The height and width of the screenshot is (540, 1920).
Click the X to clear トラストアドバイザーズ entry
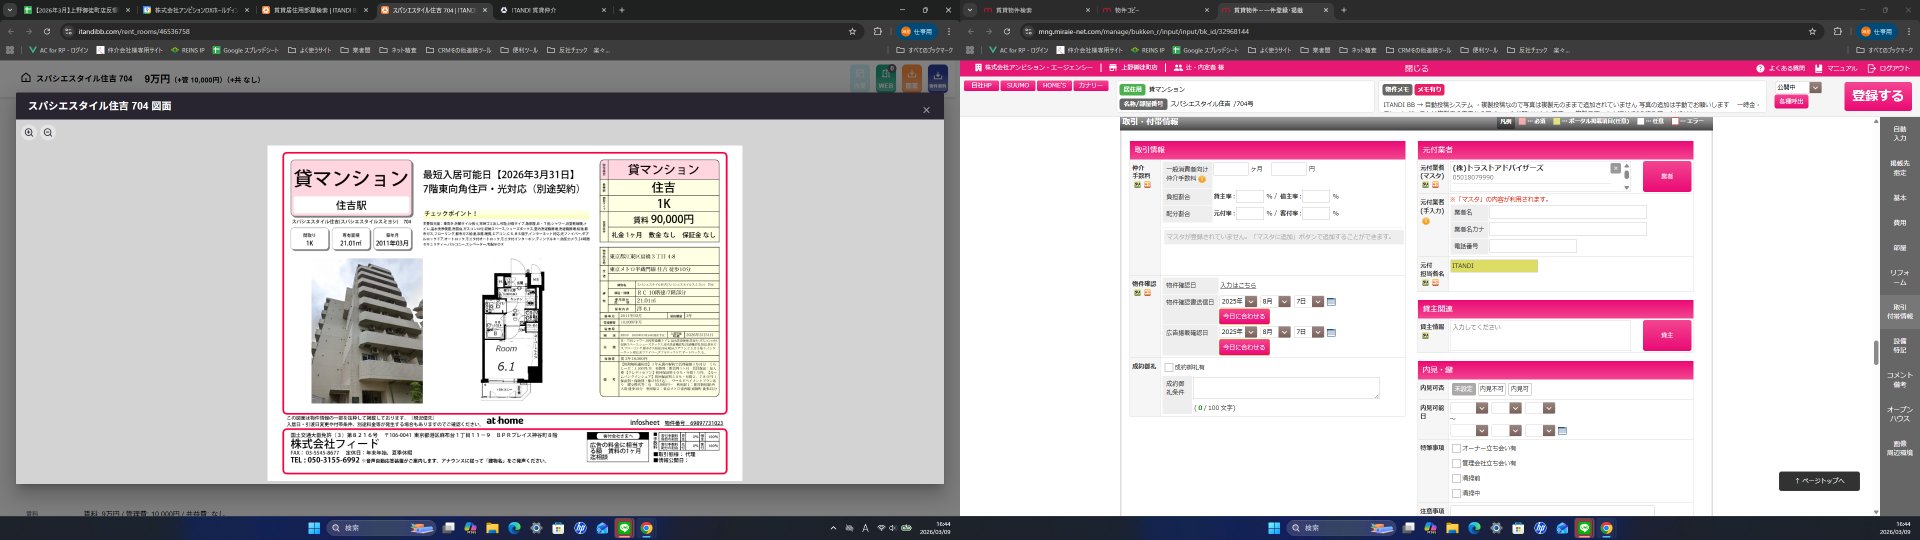tap(1615, 168)
